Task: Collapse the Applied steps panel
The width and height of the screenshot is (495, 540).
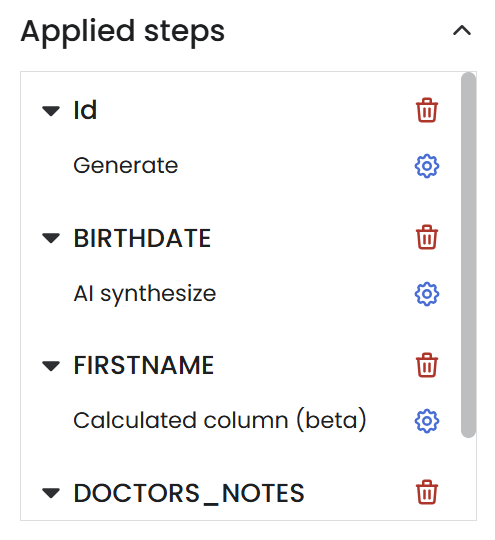Action: tap(462, 31)
